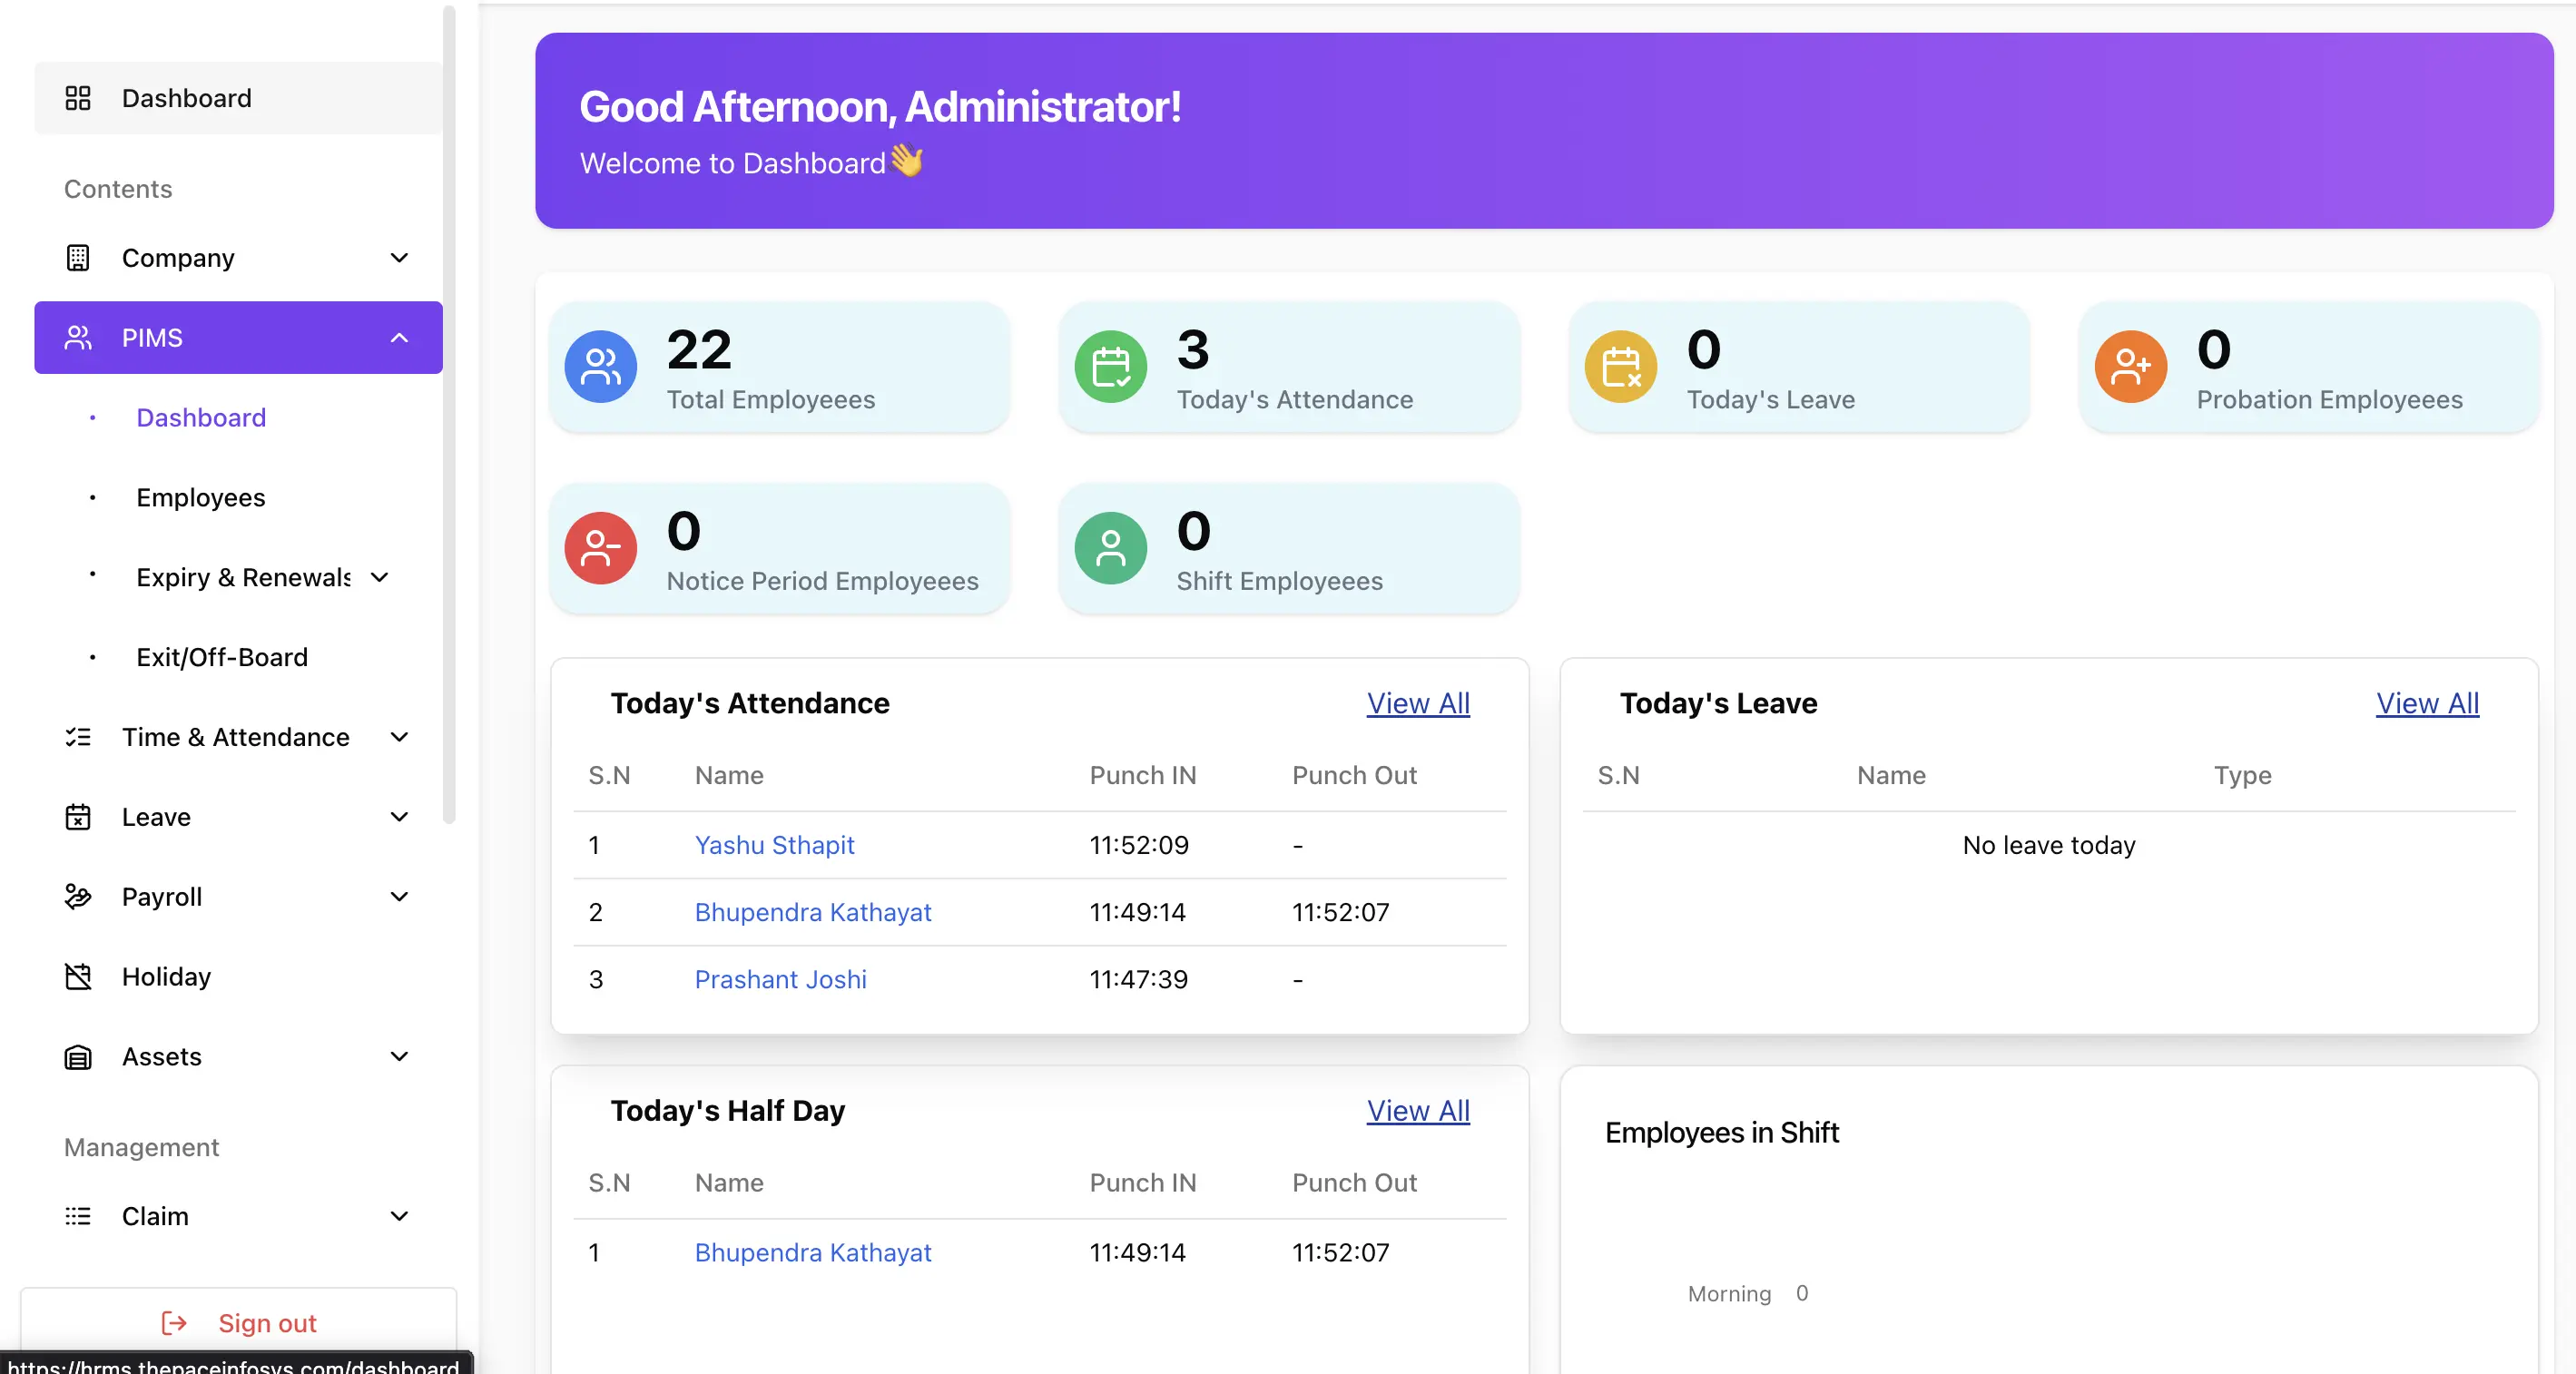Expand the Company section
The width and height of the screenshot is (2576, 1374).
399,258
